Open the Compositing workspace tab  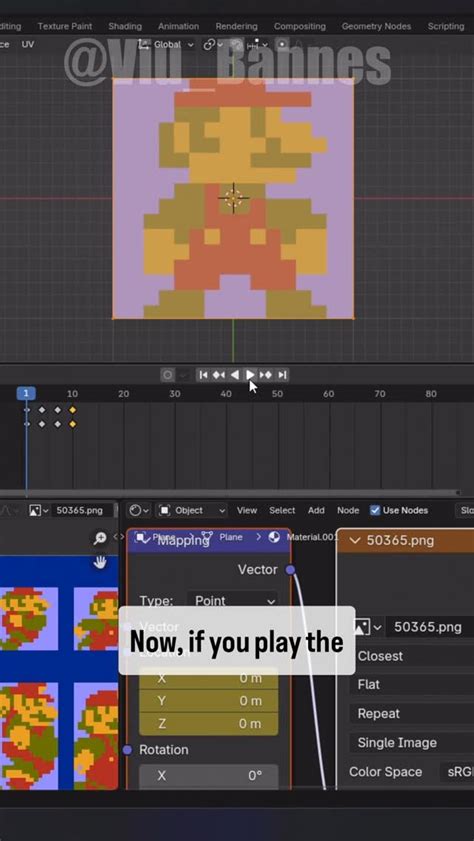[x=299, y=26]
